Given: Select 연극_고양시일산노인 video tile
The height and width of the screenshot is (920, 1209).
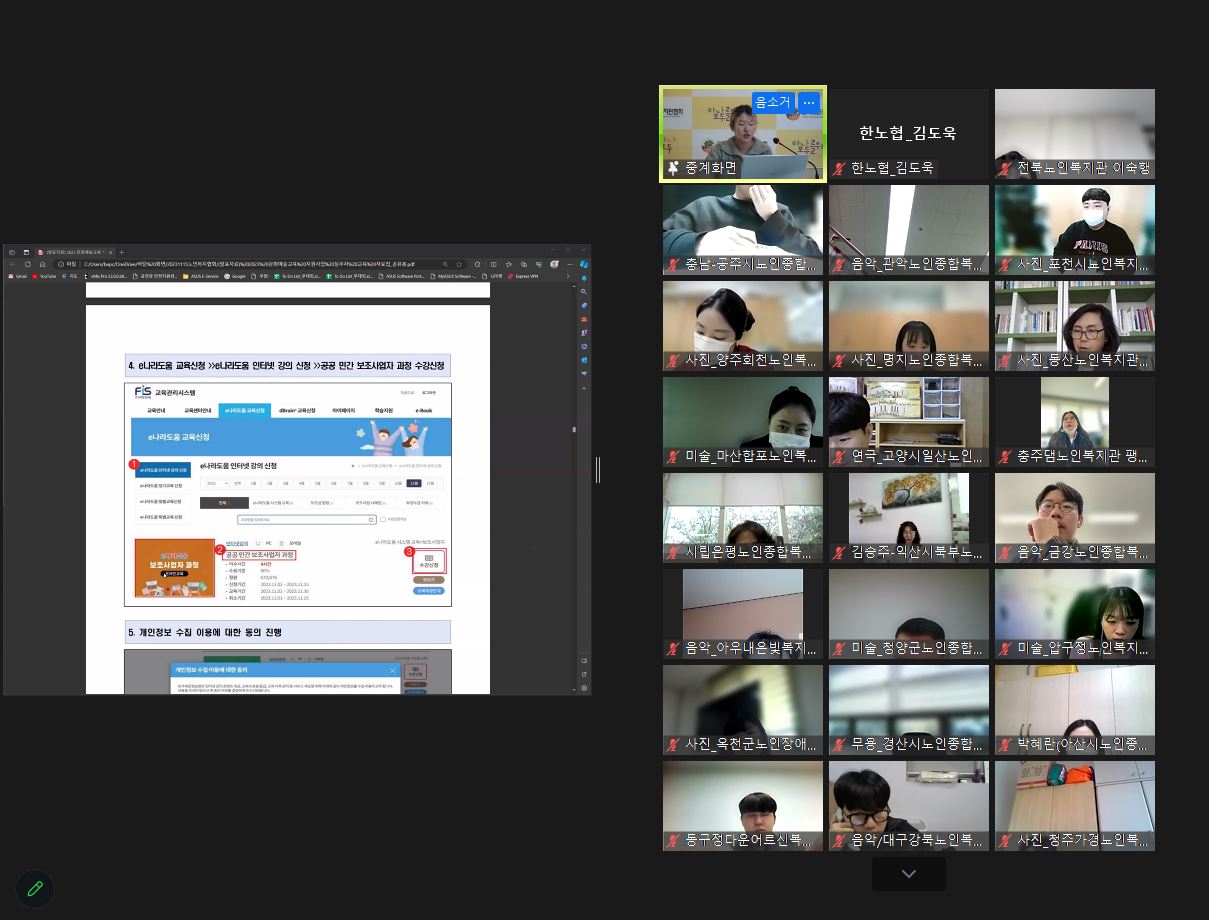Looking at the screenshot, I should [909, 422].
